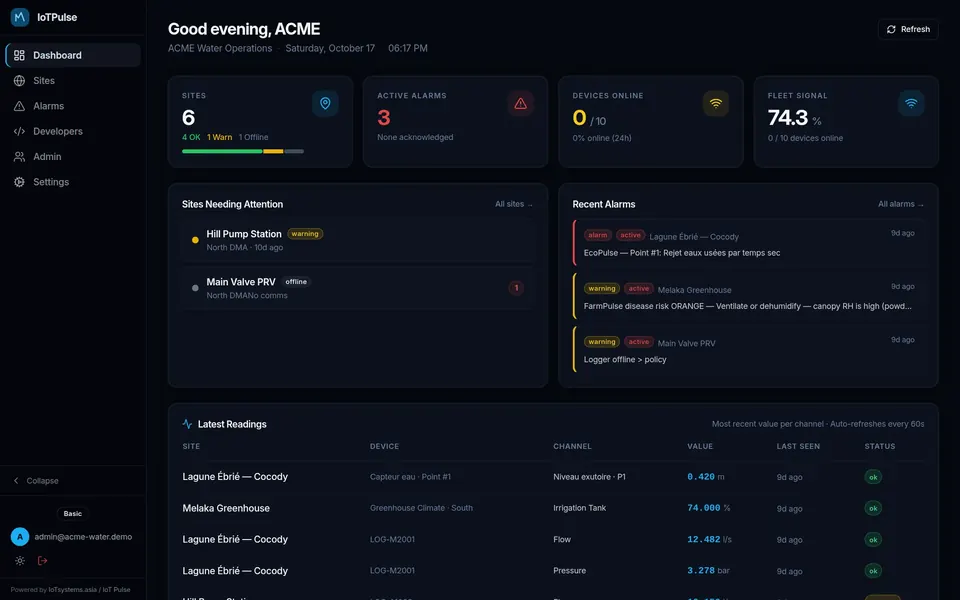The image size is (960, 600).
Task: Open the Logger offline > policy alarm
Action: pyautogui.click(x=748, y=350)
